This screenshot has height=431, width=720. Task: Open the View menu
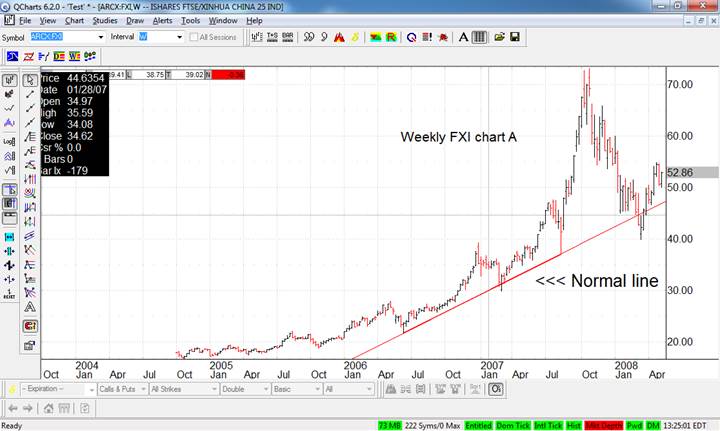pyautogui.click(x=48, y=21)
